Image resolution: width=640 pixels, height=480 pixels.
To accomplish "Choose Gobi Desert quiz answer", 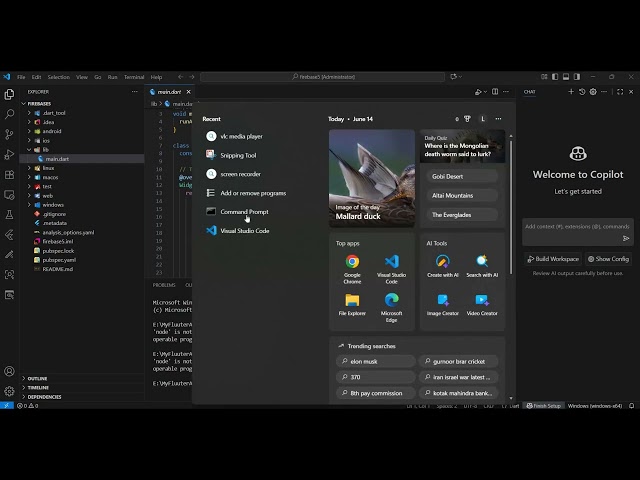I will point(462,176).
